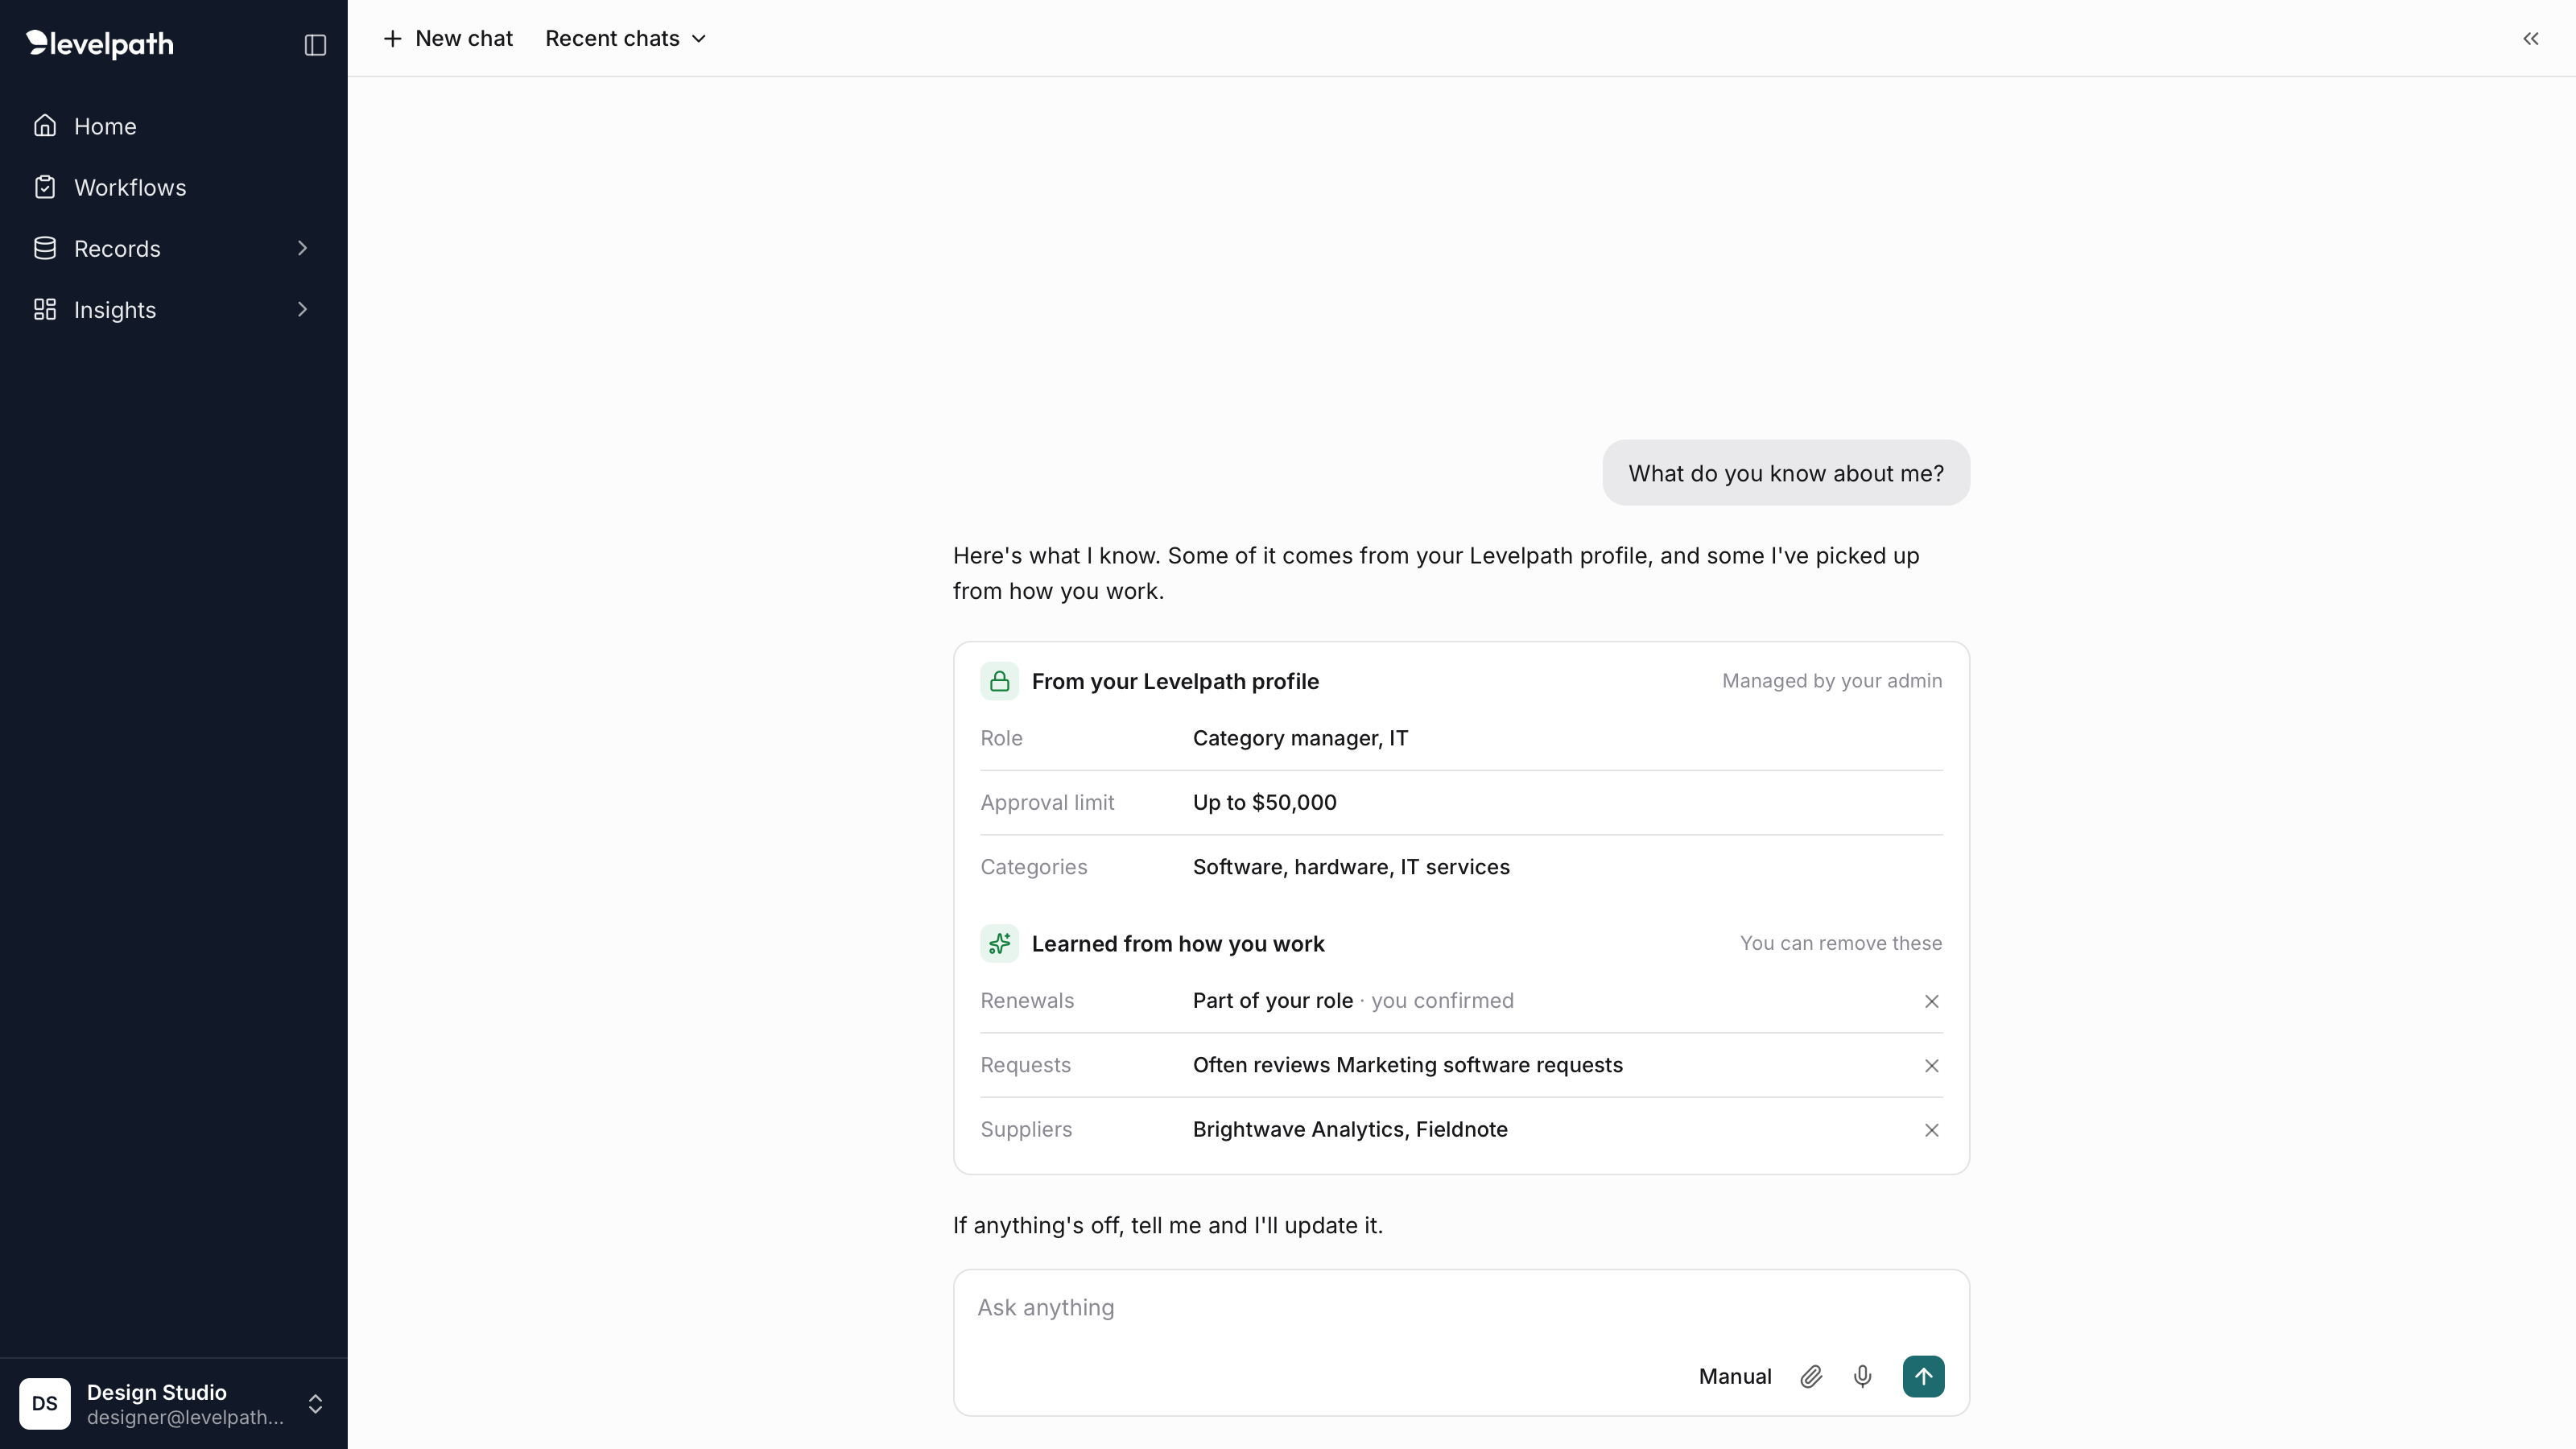The height and width of the screenshot is (1449, 2576).
Task: Click 'Category manager, IT' role value
Action: (1300, 738)
